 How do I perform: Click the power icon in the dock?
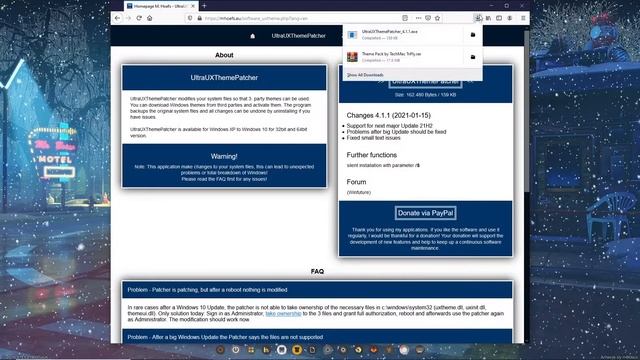(x=236, y=350)
